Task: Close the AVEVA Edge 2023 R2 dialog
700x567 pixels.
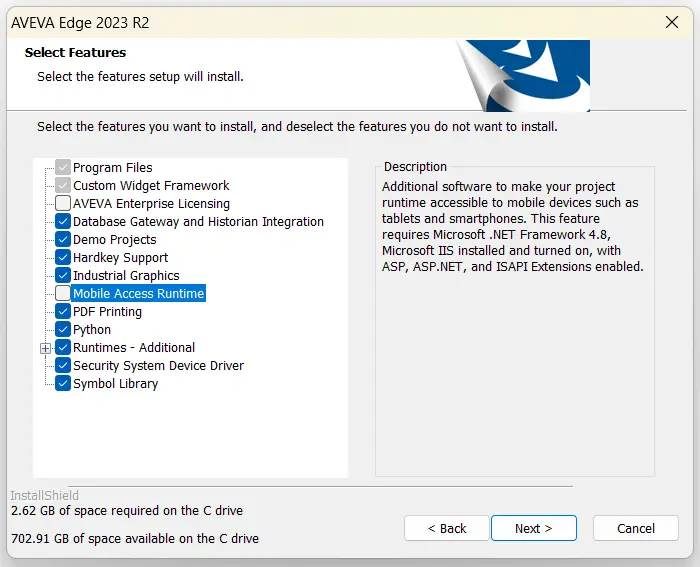Action: [x=672, y=22]
